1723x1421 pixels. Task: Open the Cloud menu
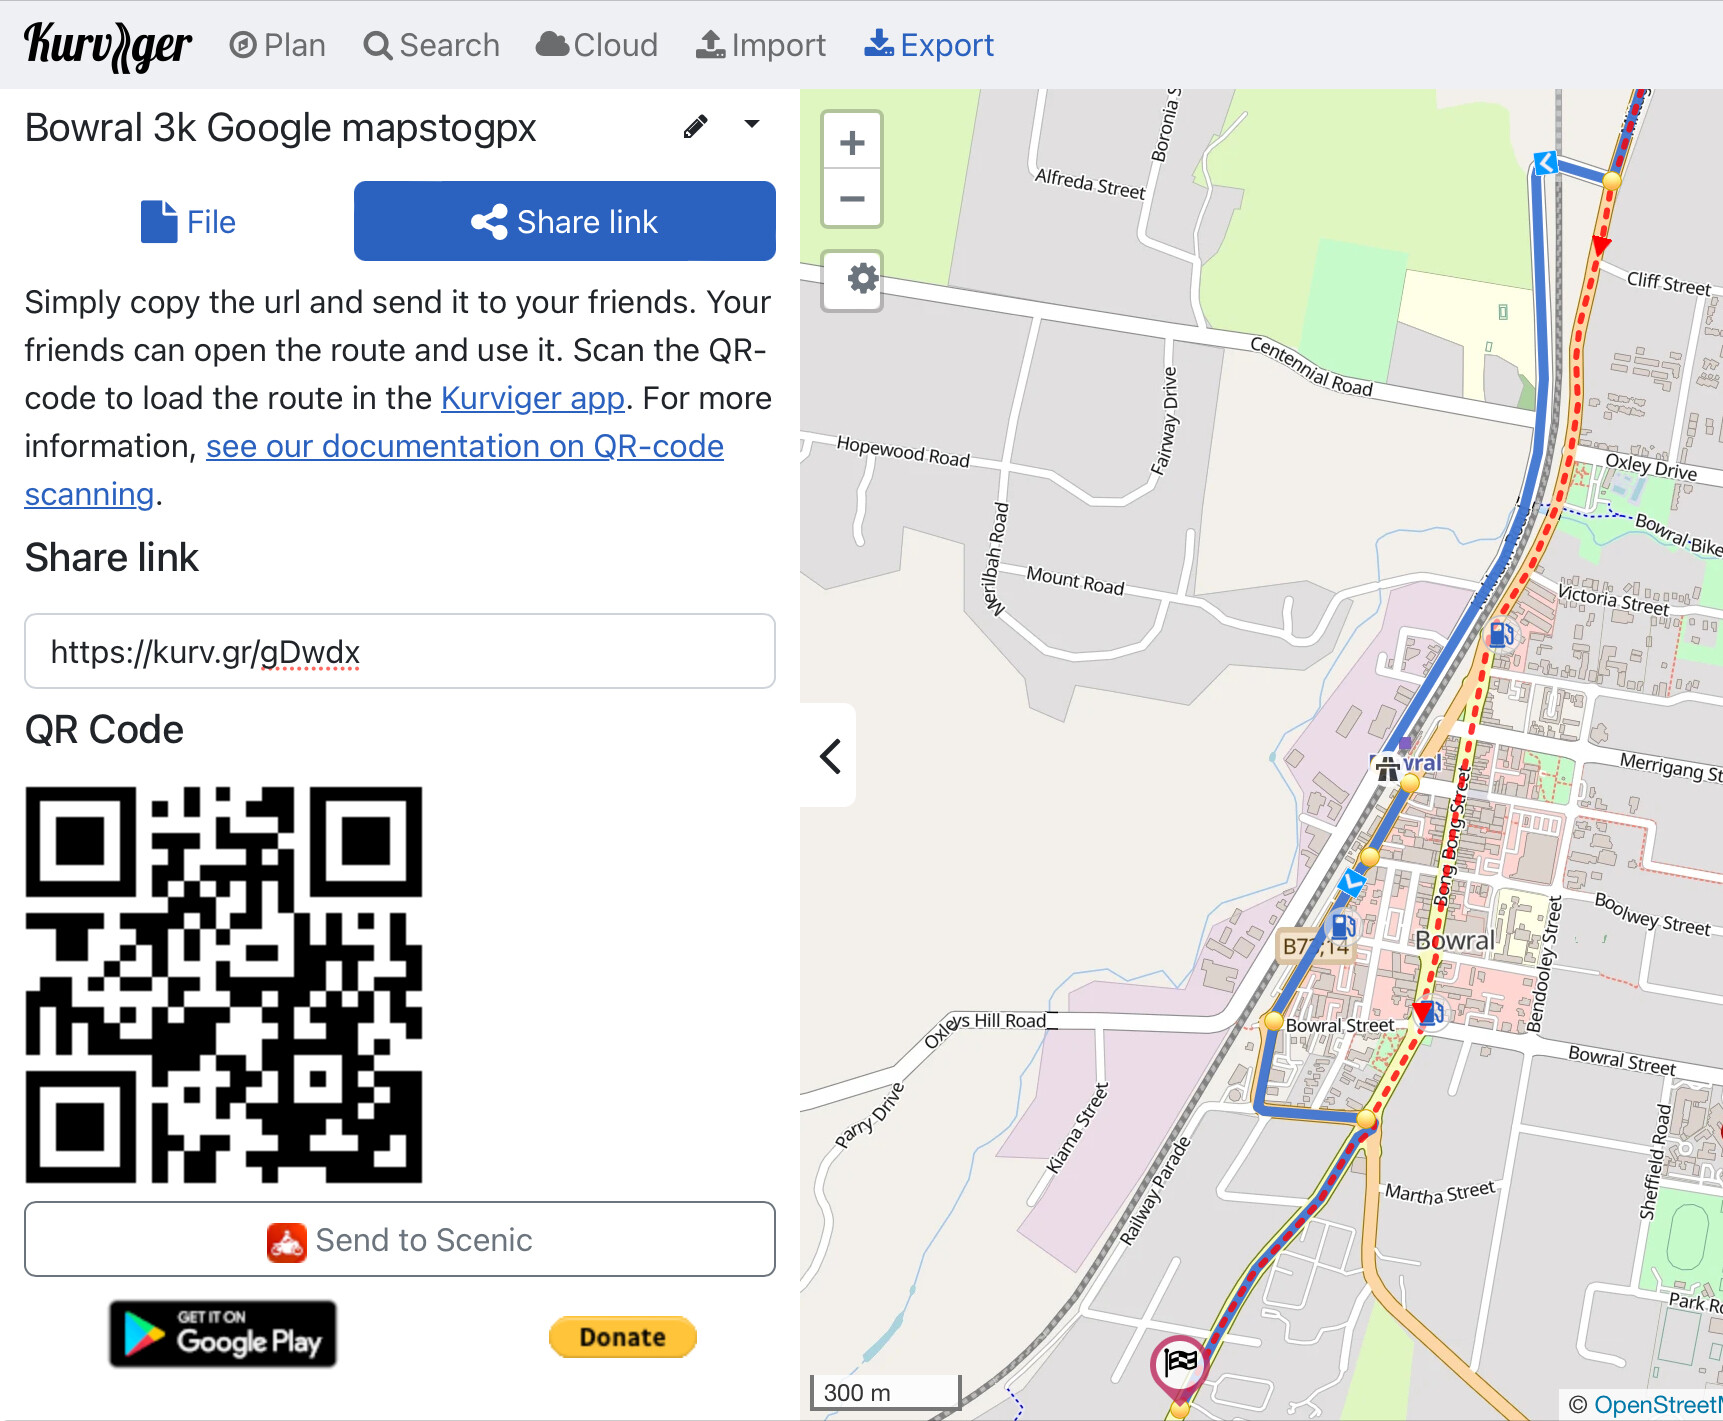tap(597, 45)
